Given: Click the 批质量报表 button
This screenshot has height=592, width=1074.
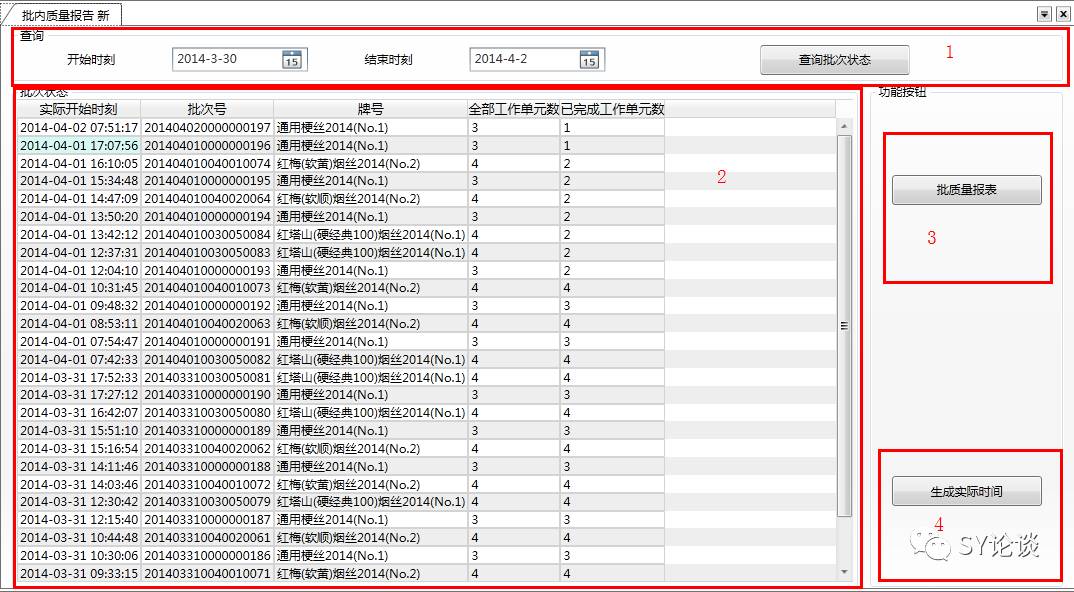Looking at the screenshot, I should [966, 190].
